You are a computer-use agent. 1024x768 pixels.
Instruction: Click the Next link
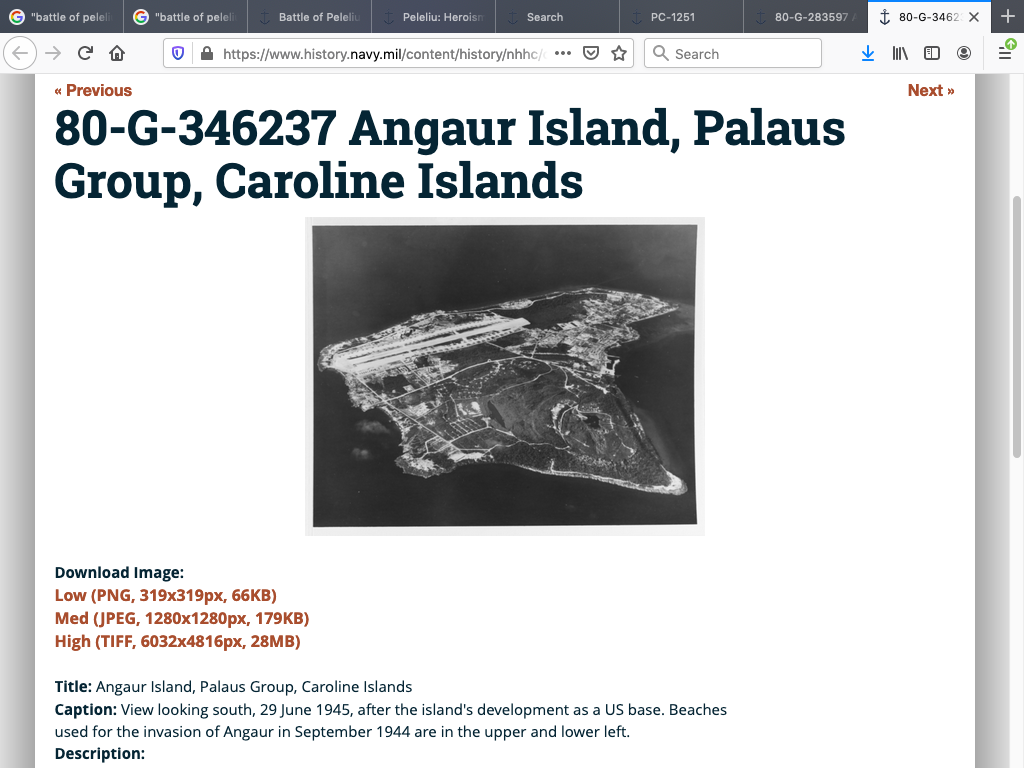(x=930, y=90)
